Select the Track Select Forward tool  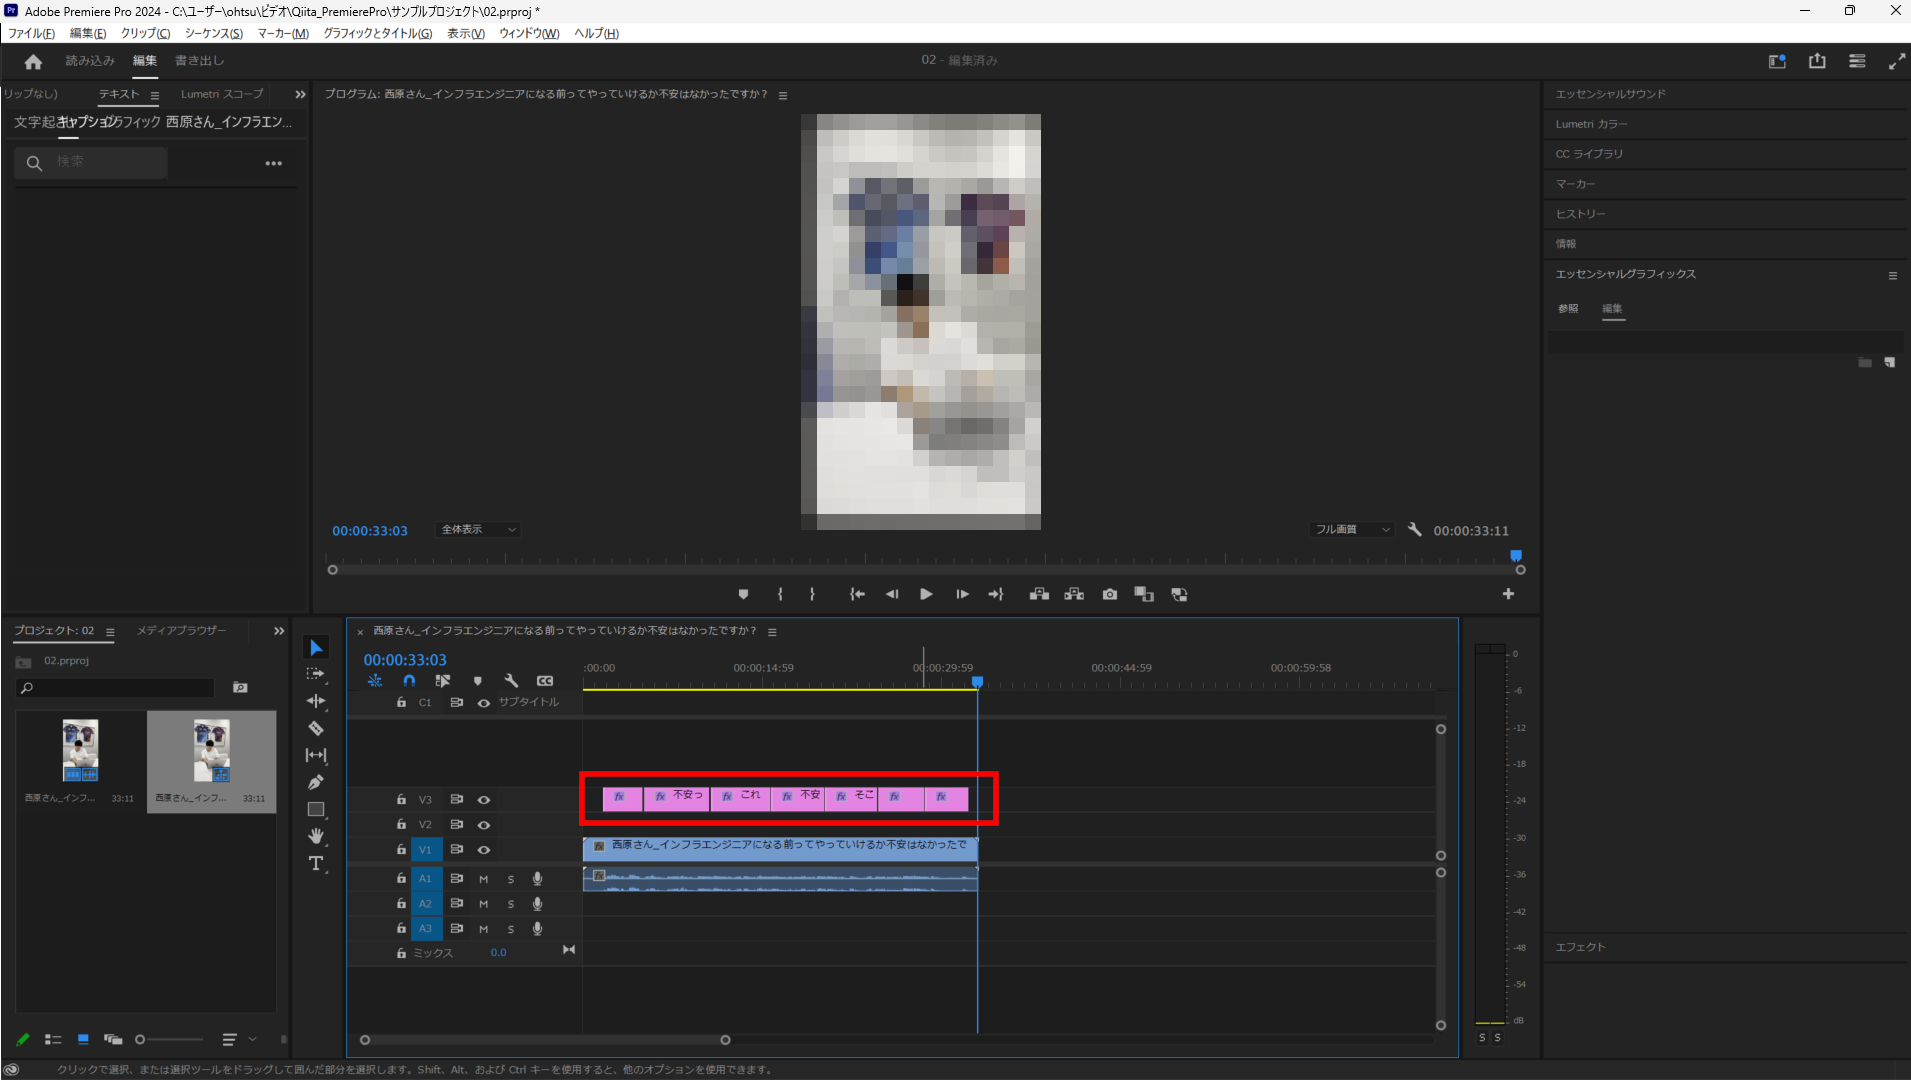pos(316,675)
